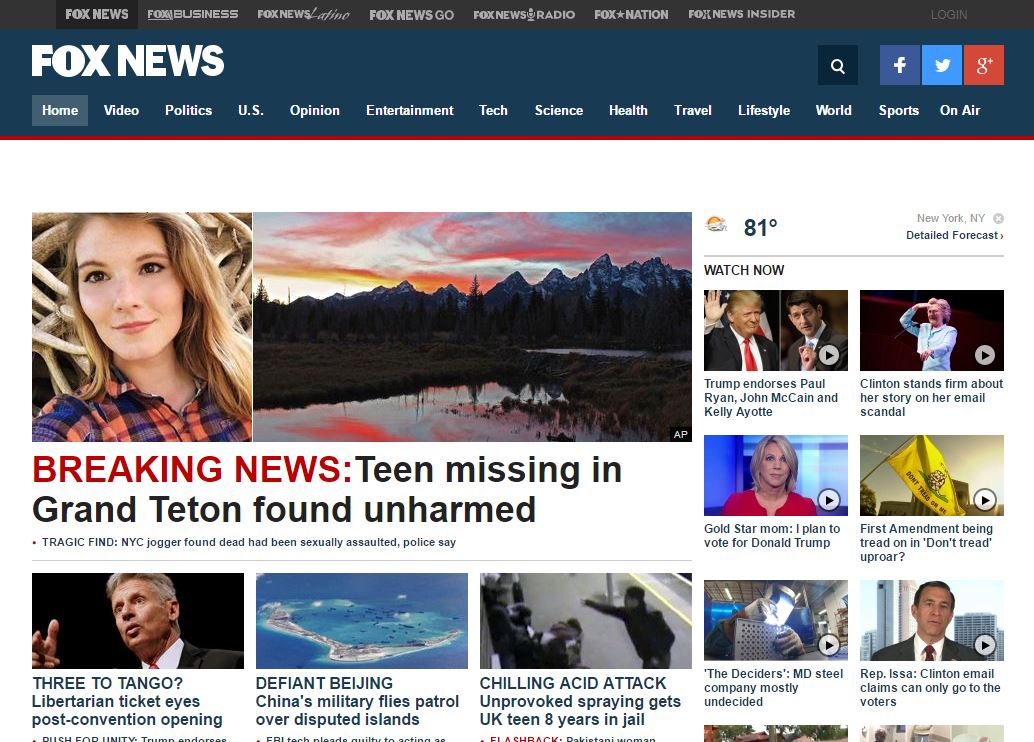Open Clinton stands firm caption link
This screenshot has width=1034, height=742.
click(x=931, y=398)
